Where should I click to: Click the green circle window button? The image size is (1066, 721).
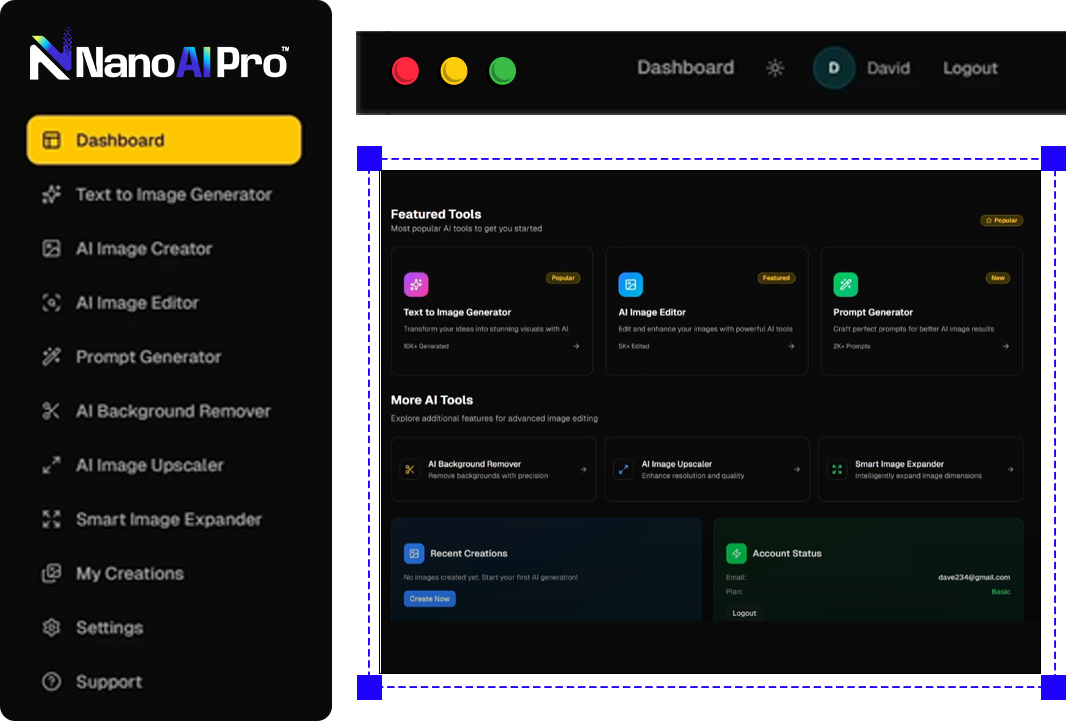pyautogui.click(x=502, y=71)
